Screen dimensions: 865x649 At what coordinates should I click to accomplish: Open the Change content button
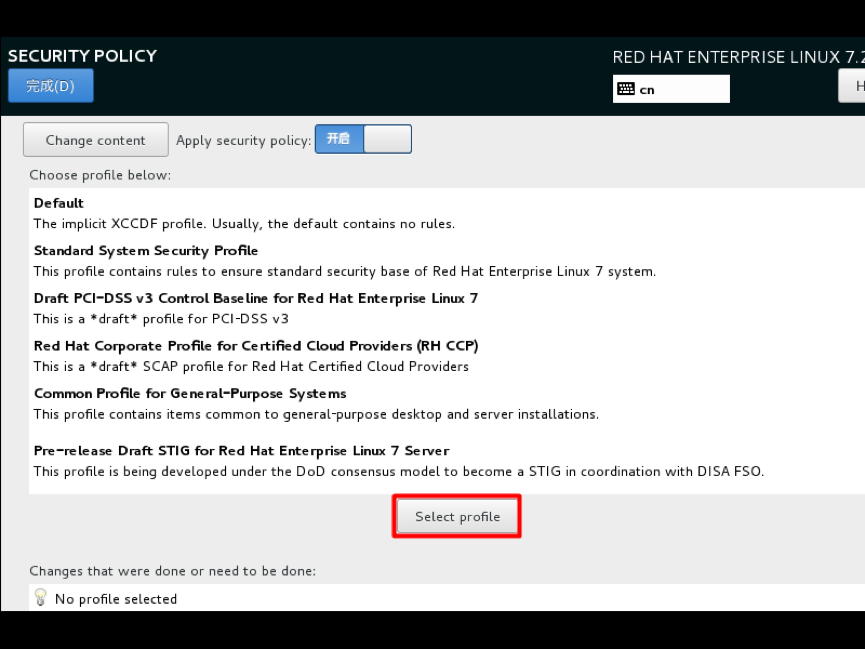(95, 140)
